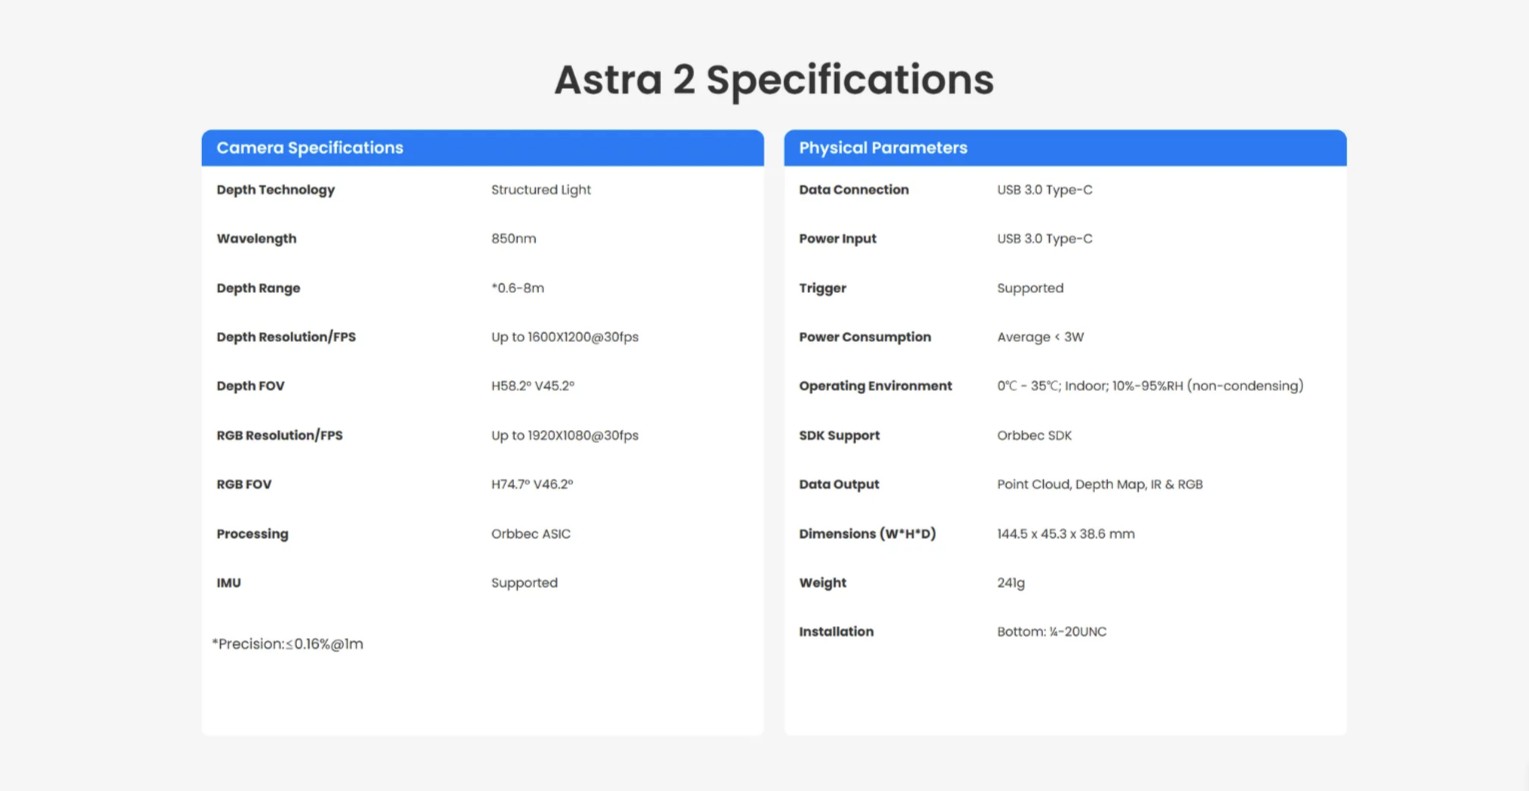Click the Power Consumption label
This screenshot has height=791, width=1529.
click(865, 337)
